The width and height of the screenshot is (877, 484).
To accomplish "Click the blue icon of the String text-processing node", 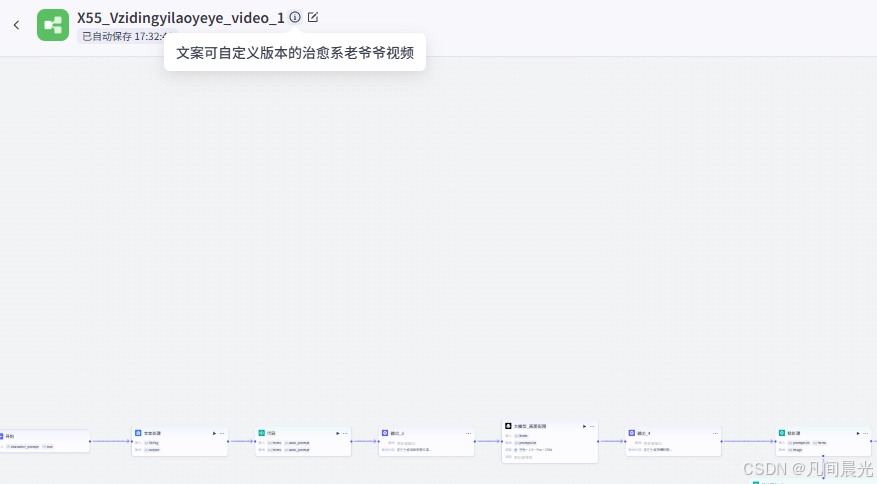I will point(138,433).
